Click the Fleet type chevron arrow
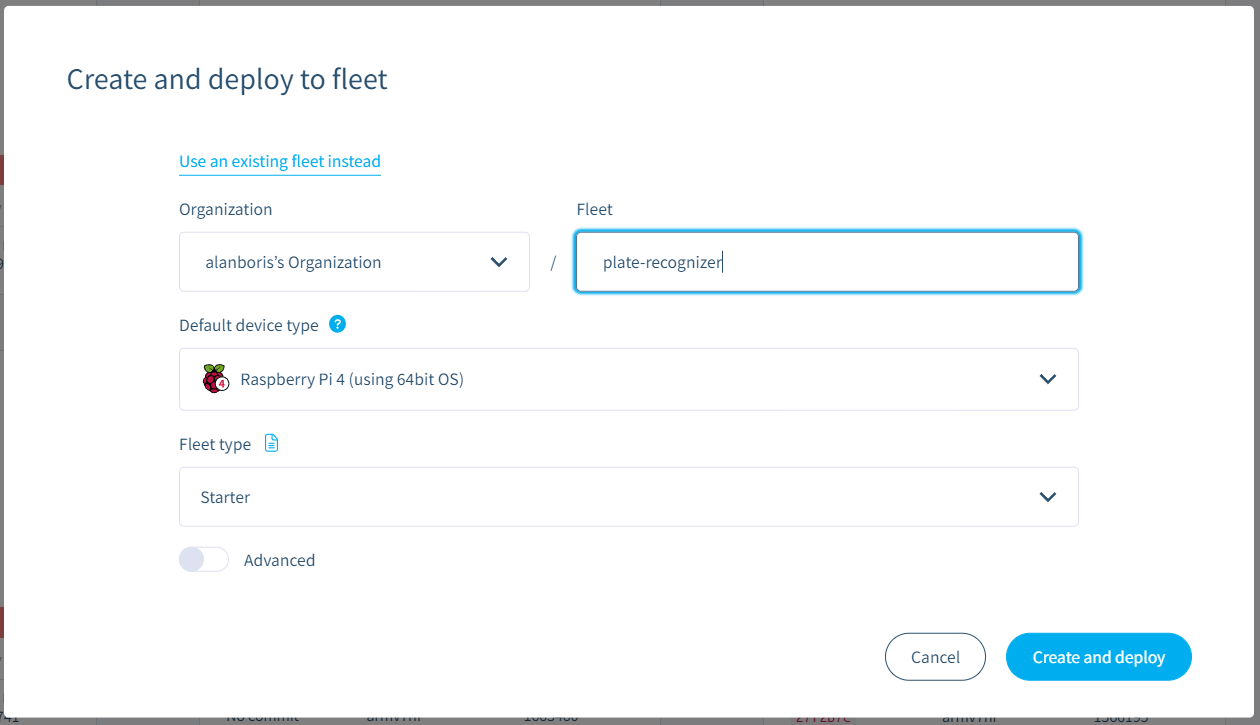Image resolution: width=1260 pixels, height=725 pixels. (1047, 496)
